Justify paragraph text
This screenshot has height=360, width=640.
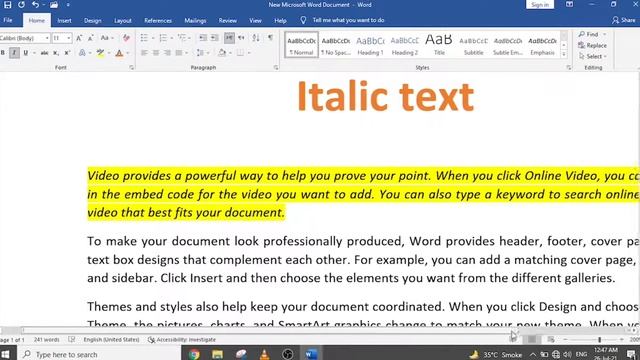point(178,53)
